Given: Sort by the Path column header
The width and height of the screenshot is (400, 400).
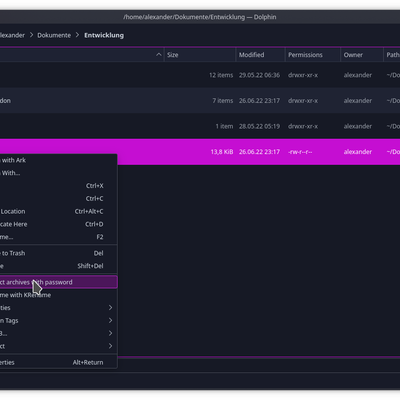Looking at the screenshot, I should [x=392, y=55].
